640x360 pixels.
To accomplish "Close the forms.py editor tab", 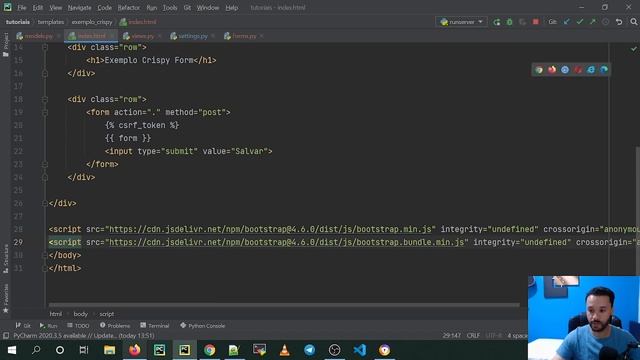I will [x=262, y=36].
